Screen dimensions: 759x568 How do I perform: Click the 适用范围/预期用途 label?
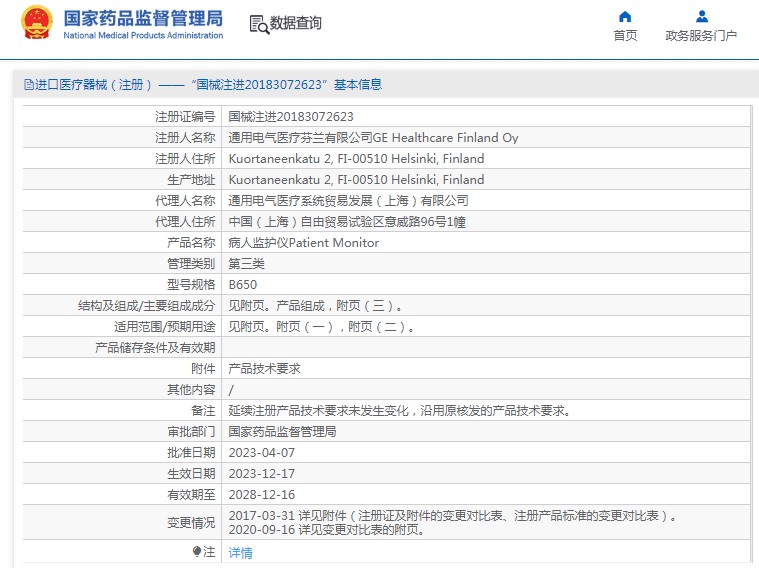(165, 327)
